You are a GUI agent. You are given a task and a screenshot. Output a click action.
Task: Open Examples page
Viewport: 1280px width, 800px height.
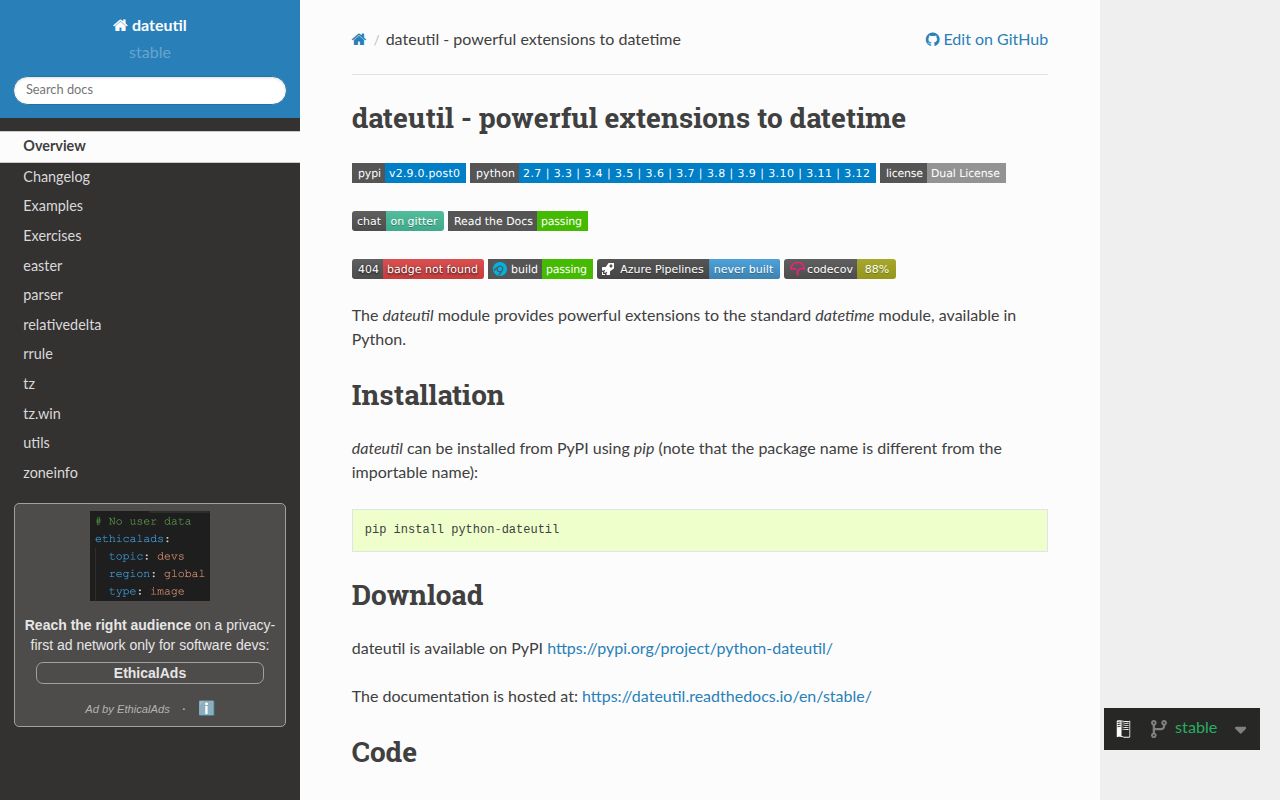tap(150, 206)
